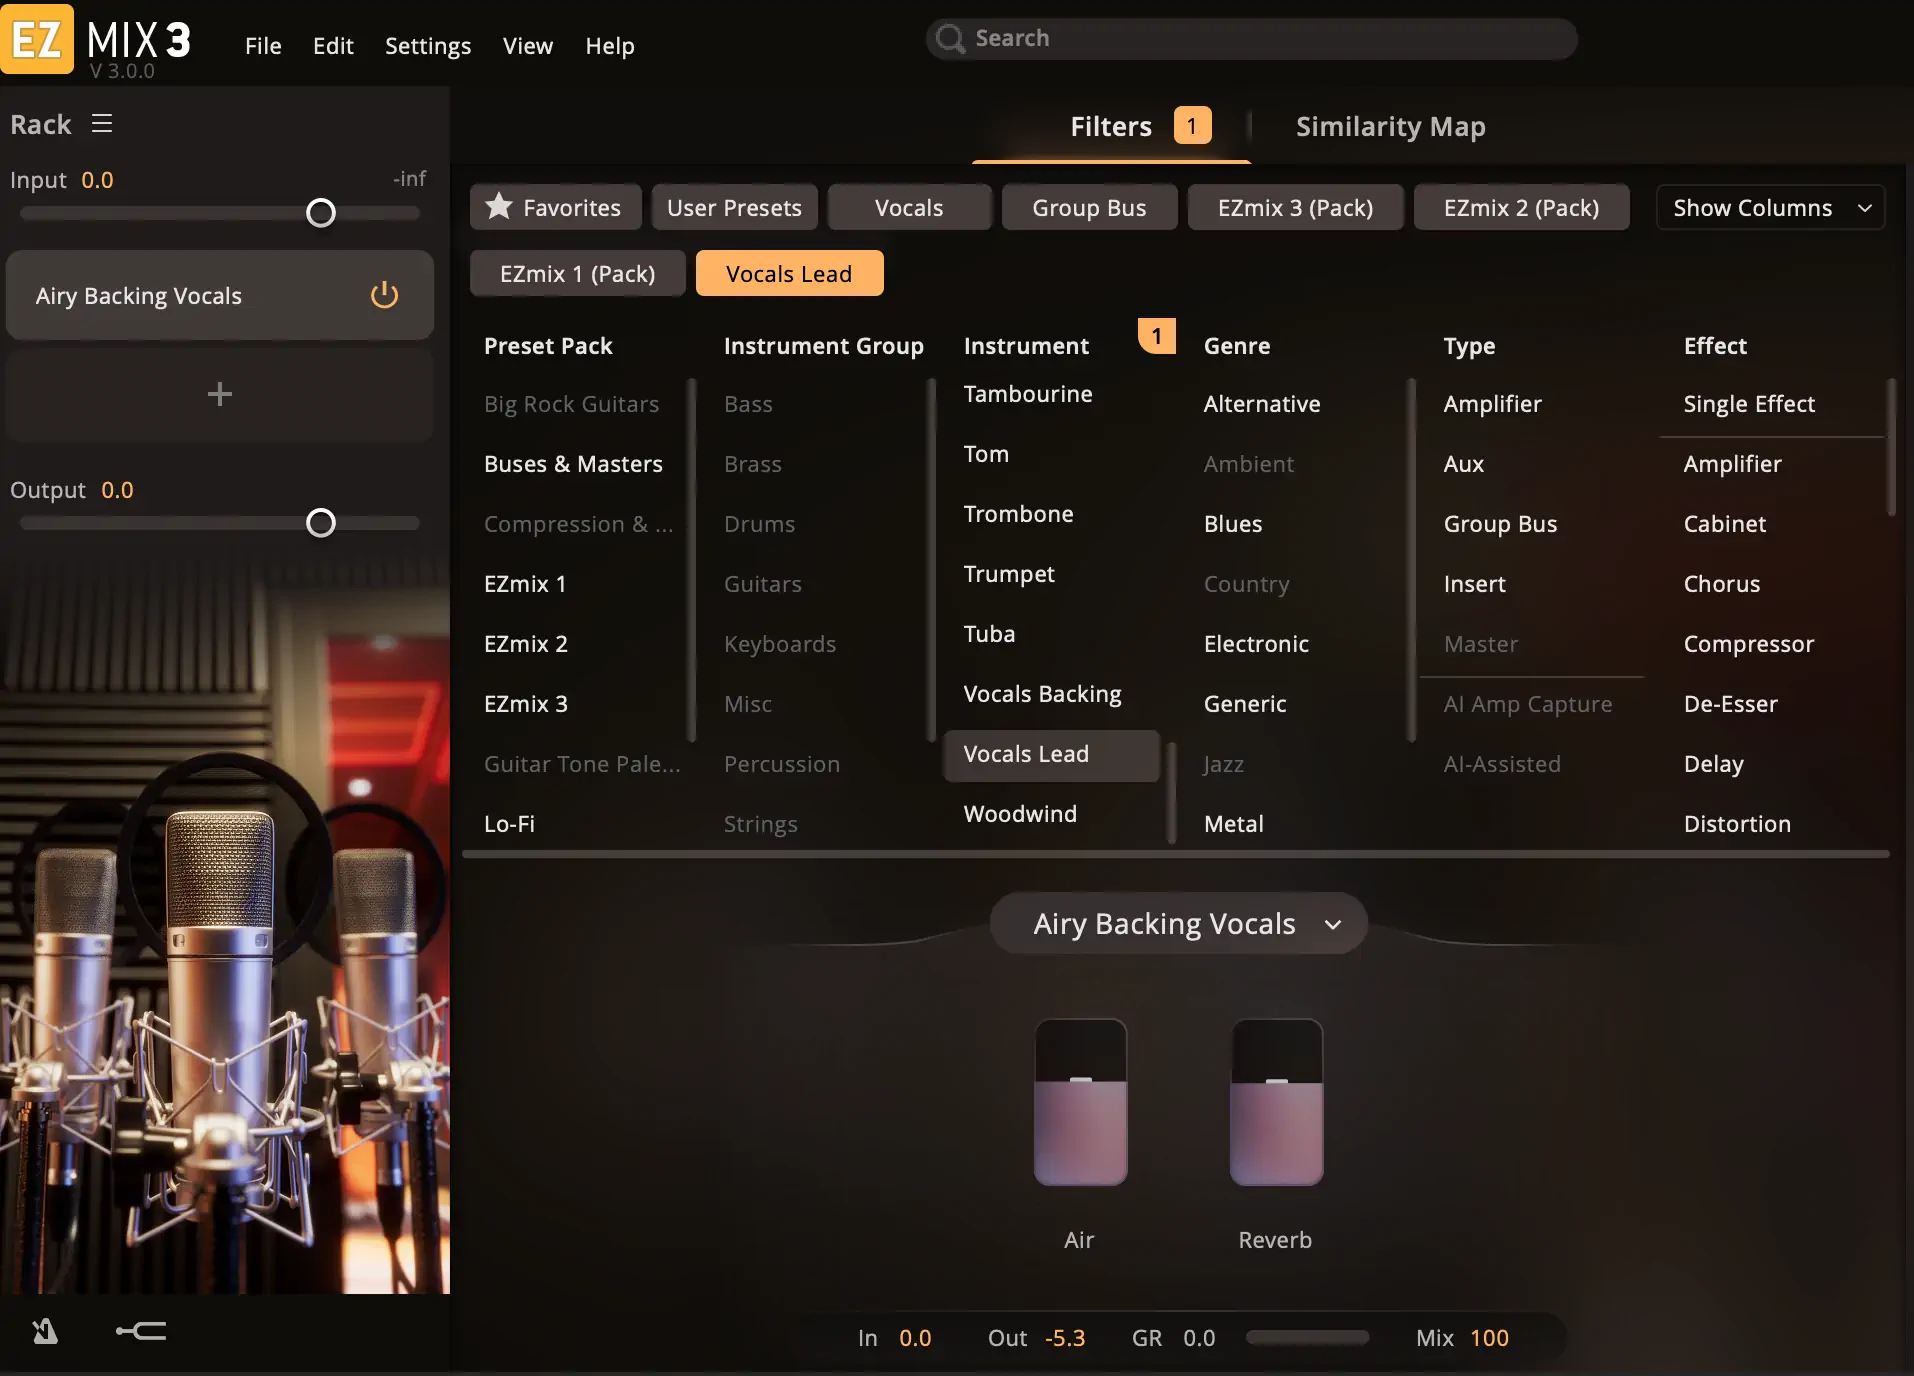Select Trombone in Instrument column
The width and height of the screenshot is (1914, 1376).
(1018, 514)
